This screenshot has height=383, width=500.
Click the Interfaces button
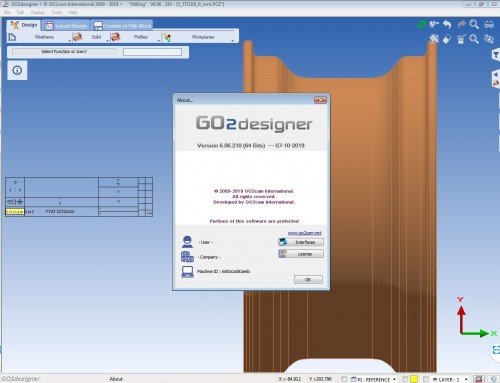[x=301, y=242]
